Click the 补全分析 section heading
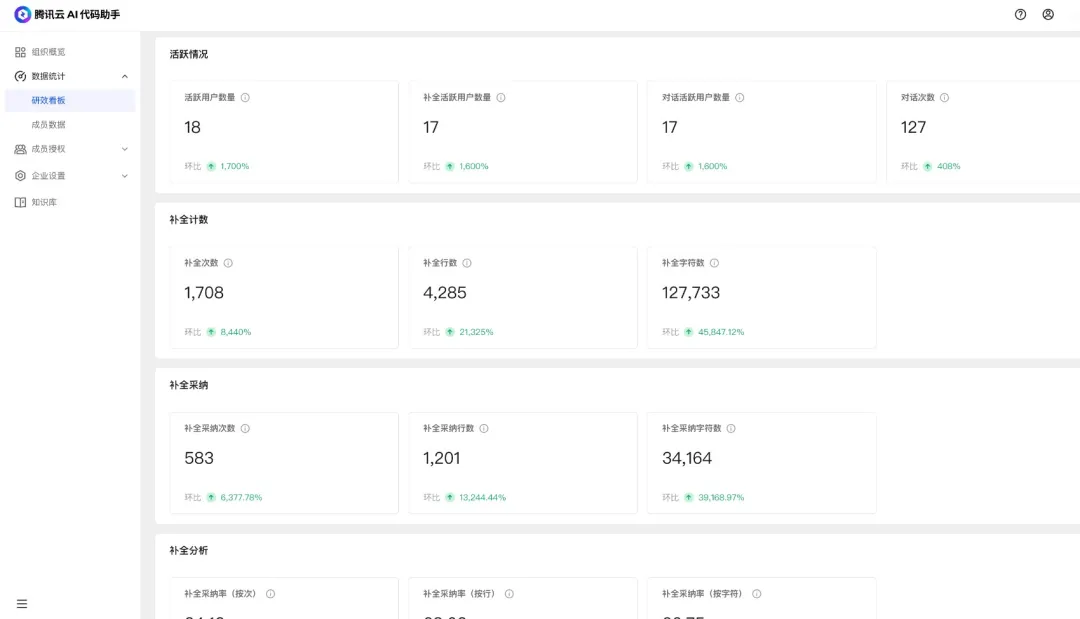This screenshot has width=1080, height=619. coord(189,550)
